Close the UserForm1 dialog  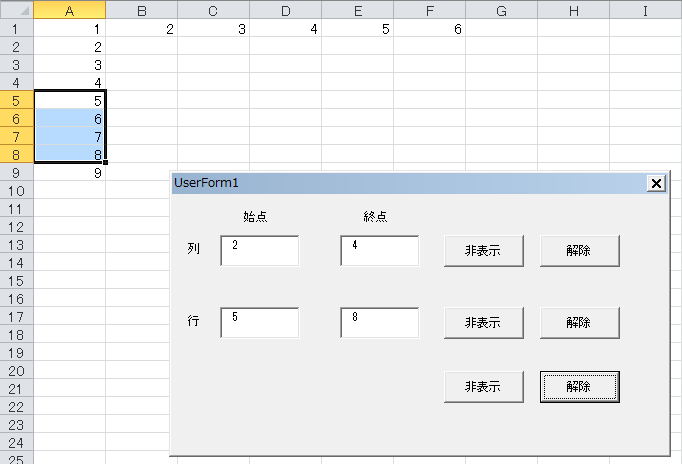click(655, 183)
